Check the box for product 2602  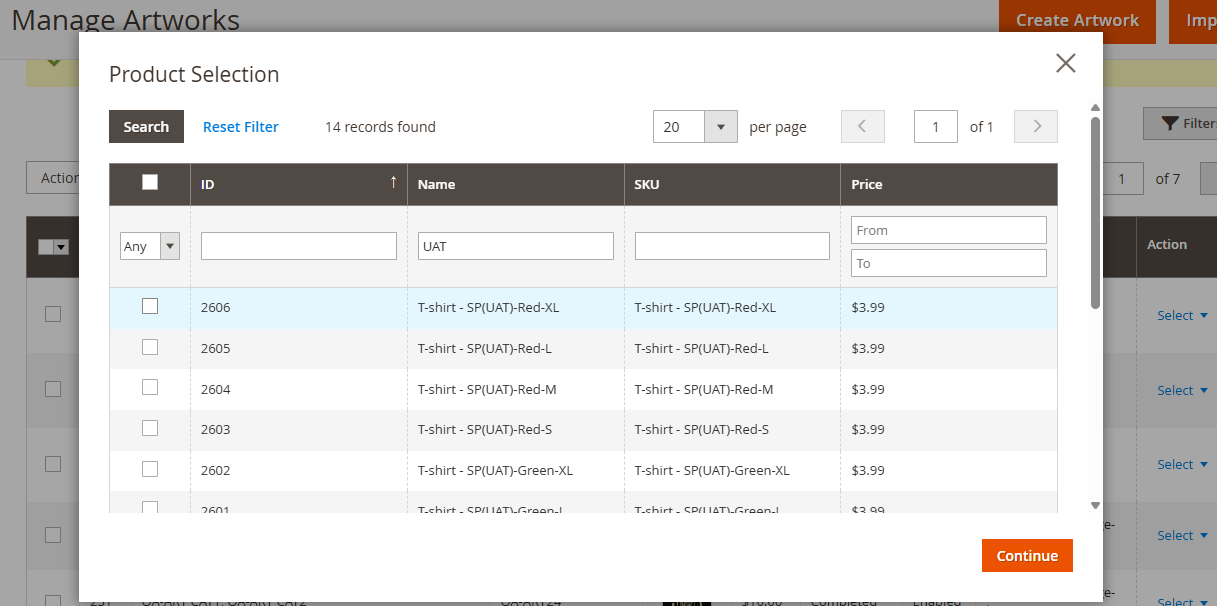click(150, 469)
